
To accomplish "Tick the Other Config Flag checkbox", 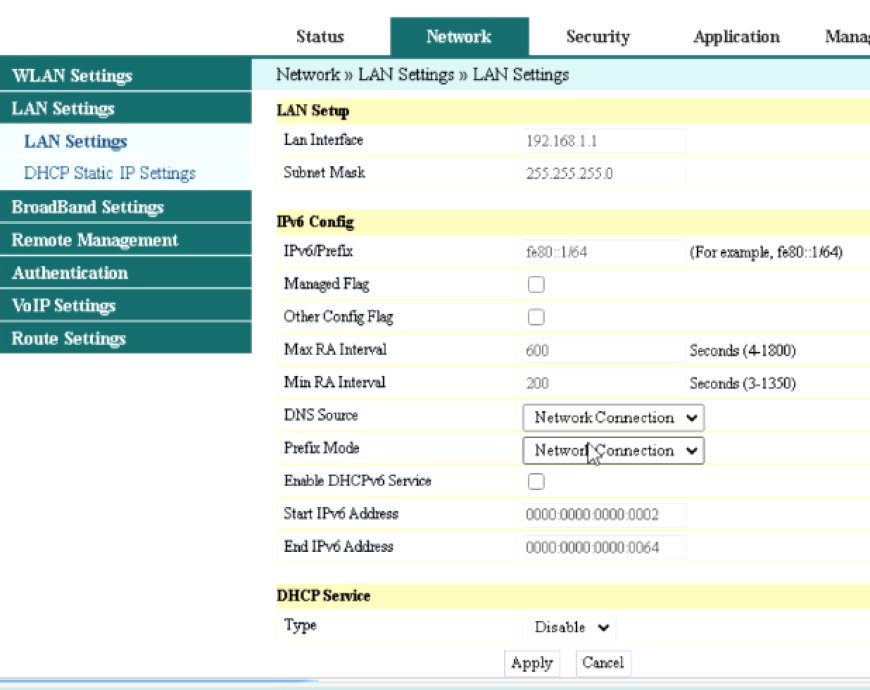I will [536, 317].
